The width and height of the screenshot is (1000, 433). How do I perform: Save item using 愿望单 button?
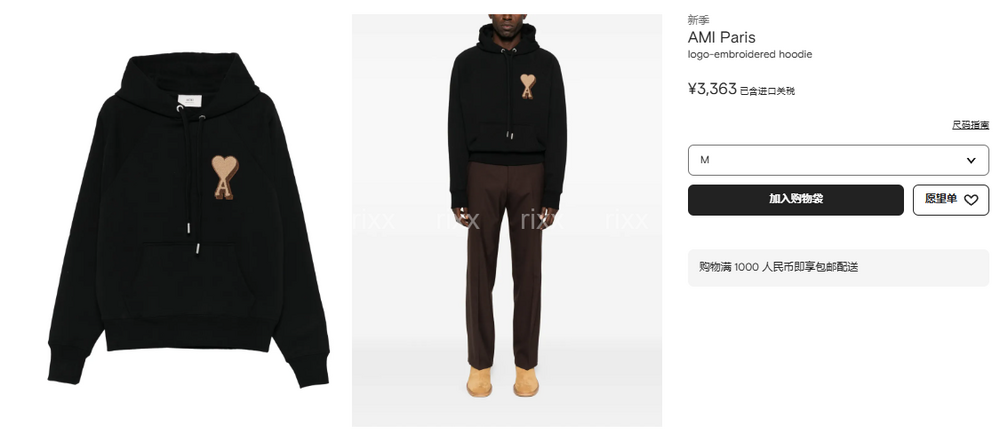951,200
